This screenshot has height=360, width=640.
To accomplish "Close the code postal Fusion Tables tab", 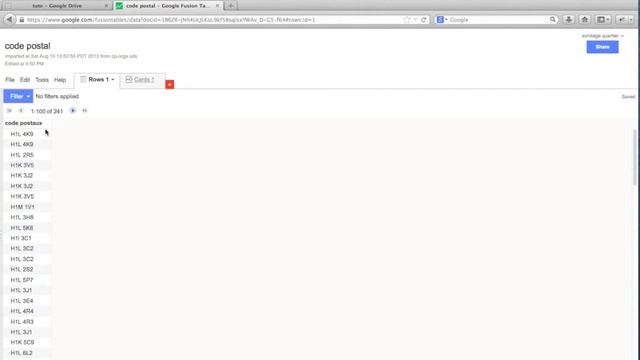I will (x=217, y=6).
